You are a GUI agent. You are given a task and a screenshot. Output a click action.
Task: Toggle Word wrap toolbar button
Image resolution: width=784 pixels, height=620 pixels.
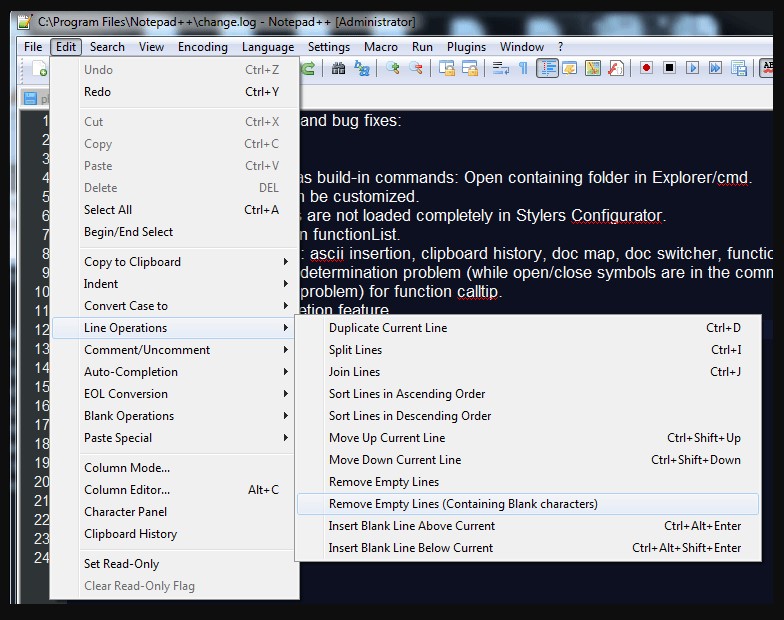[500, 68]
